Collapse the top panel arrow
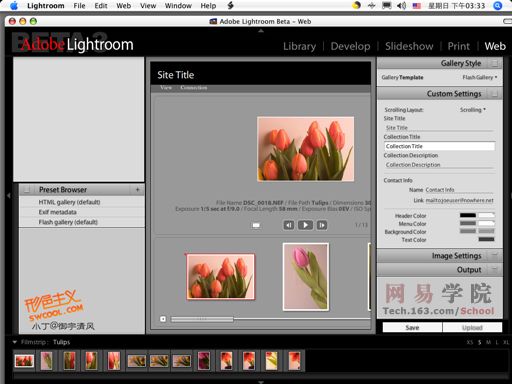Viewport: 512px width, 384px height. click(261, 31)
